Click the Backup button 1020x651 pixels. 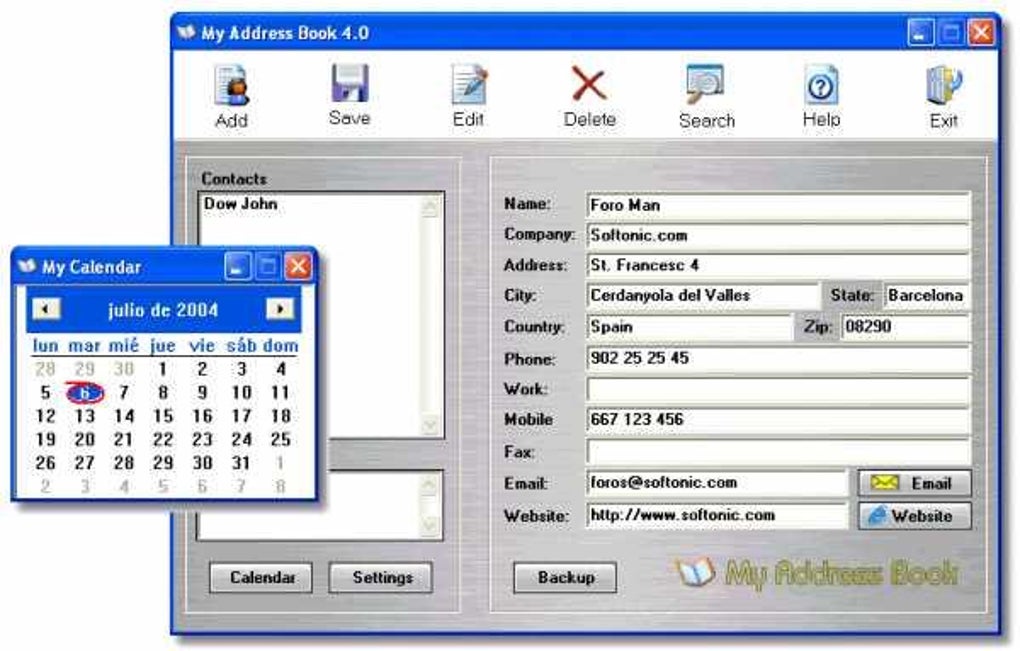[565, 578]
